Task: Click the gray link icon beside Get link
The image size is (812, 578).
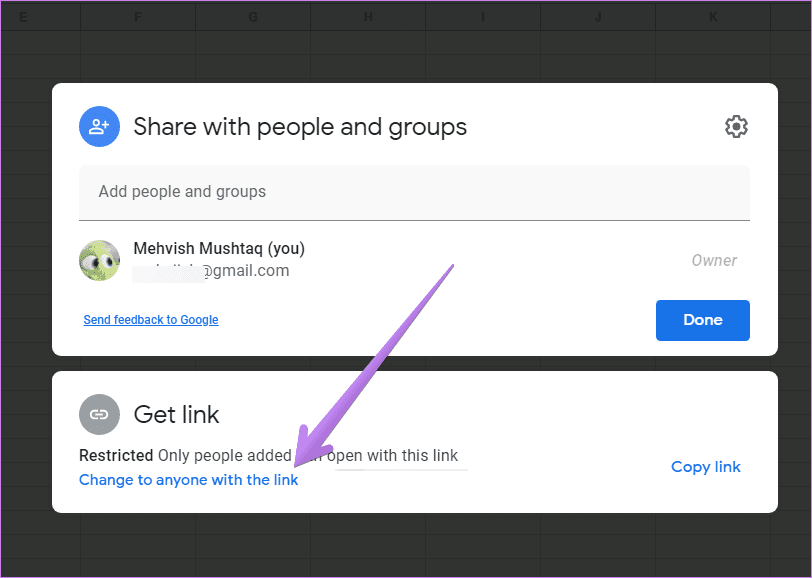Action: click(99, 414)
